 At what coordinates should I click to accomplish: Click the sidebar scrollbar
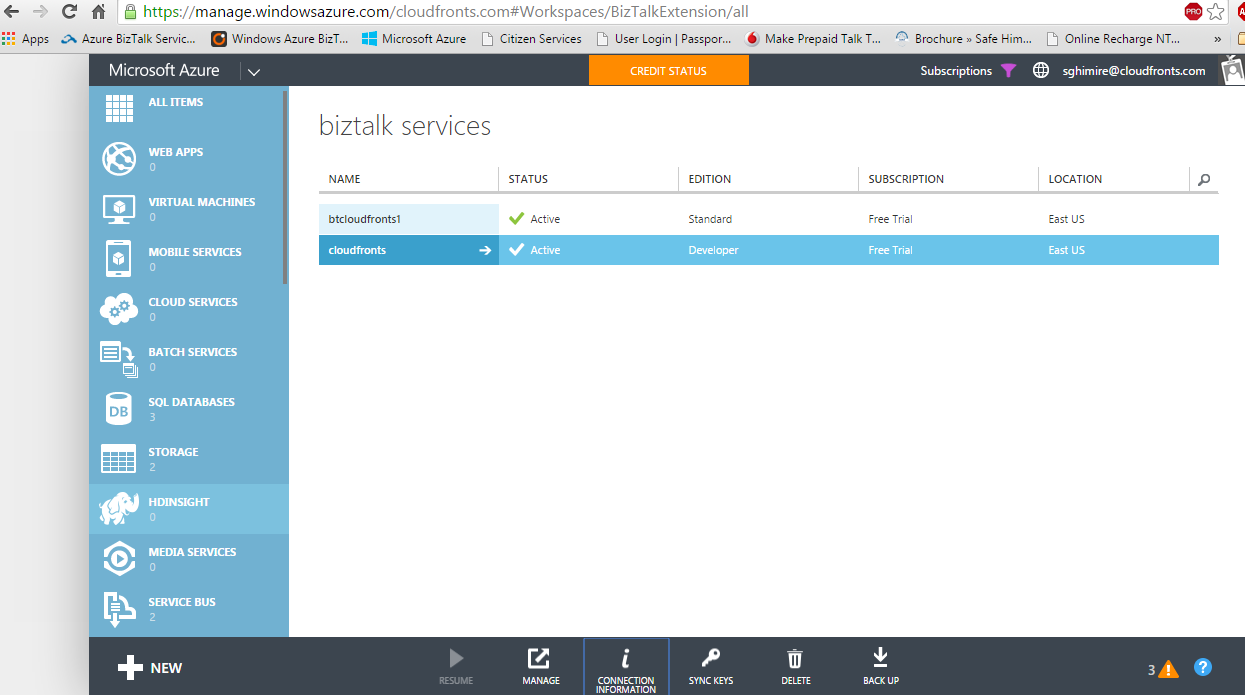pyautogui.click(x=285, y=188)
